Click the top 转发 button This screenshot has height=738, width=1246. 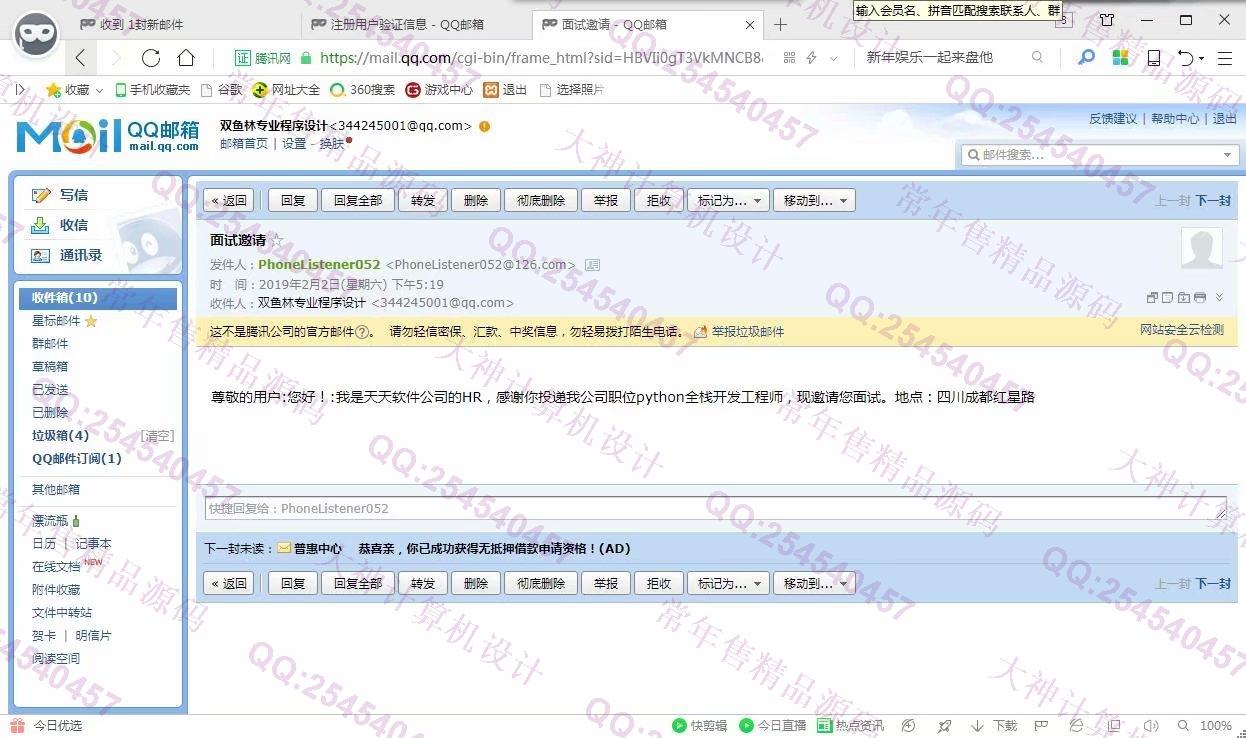pyautogui.click(x=423, y=200)
